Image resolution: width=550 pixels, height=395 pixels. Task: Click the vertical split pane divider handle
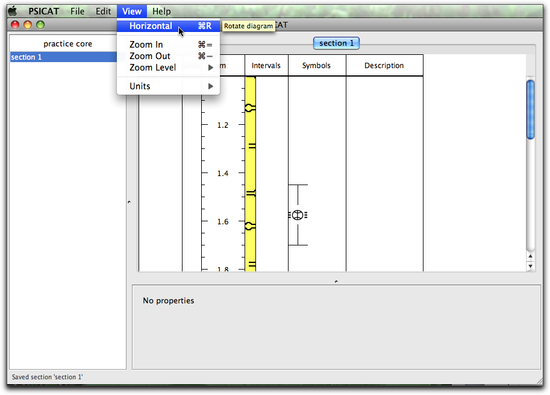[x=129, y=202]
